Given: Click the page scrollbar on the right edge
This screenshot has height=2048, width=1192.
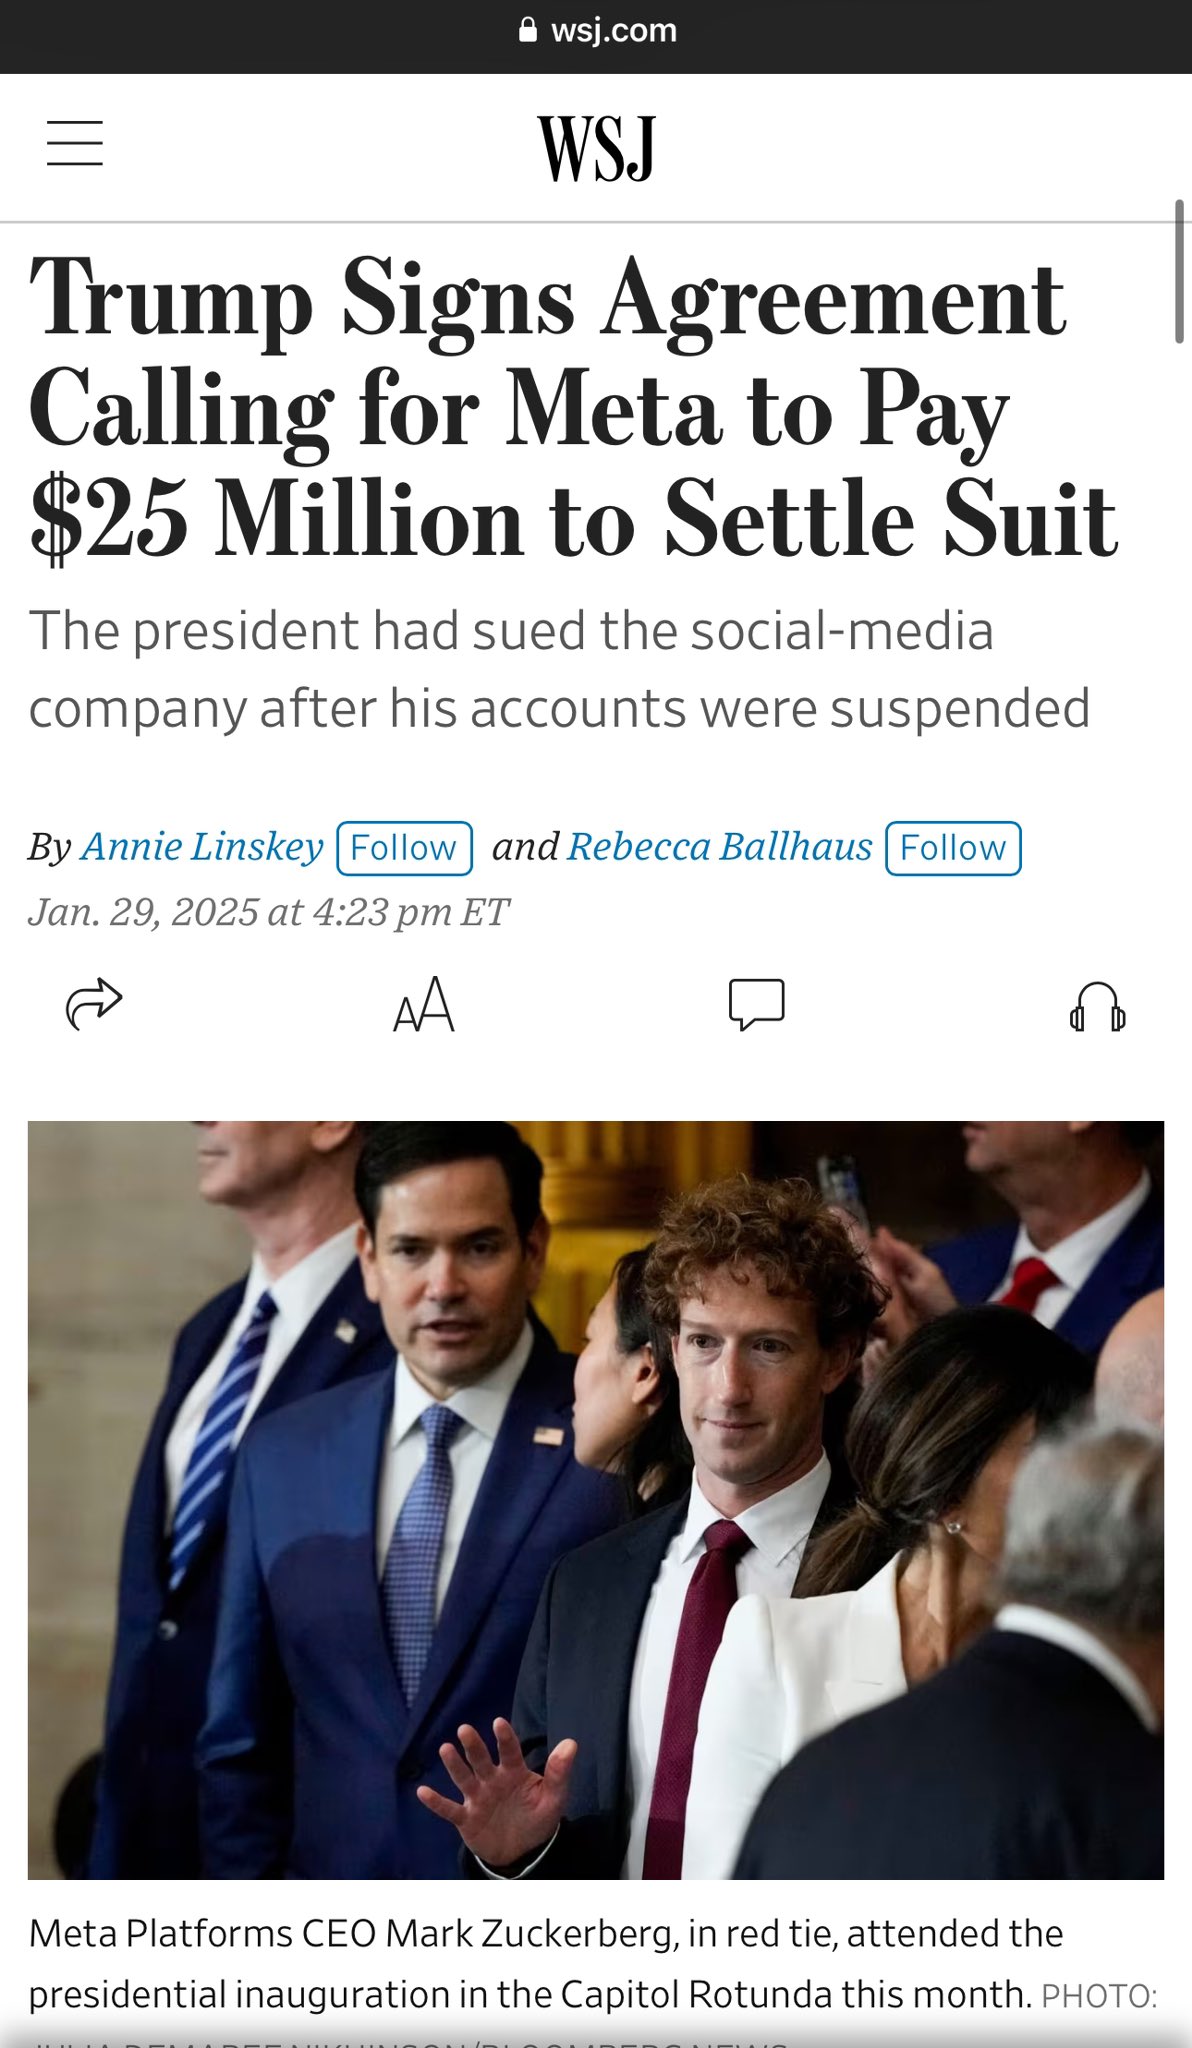Looking at the screenshot, I should (x=1180, y=272).
